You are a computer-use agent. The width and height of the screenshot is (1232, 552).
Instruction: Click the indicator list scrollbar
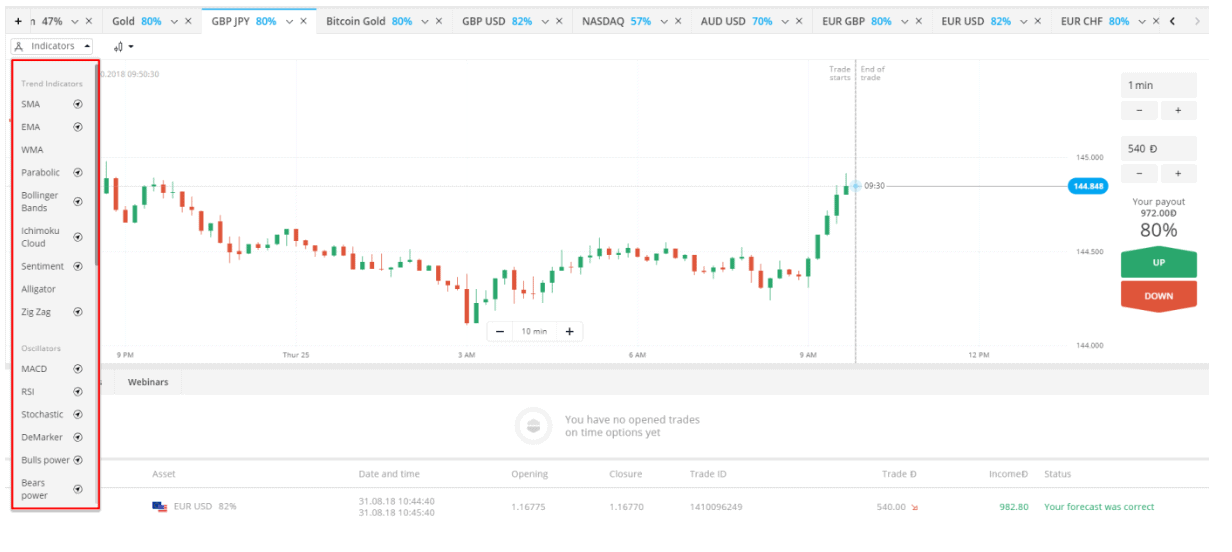(x=96, y=165)
